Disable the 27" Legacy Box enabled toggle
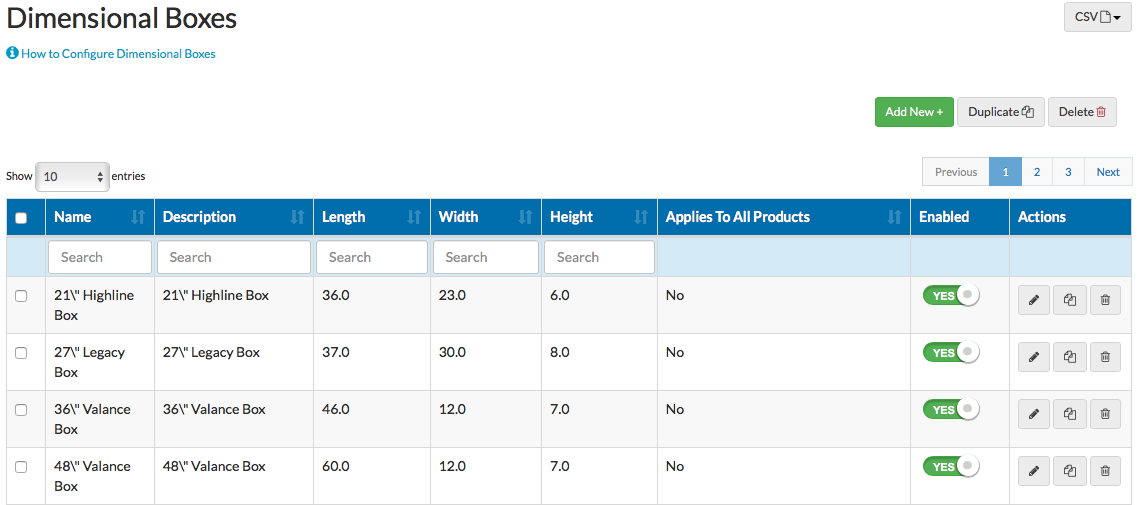Viewport: 1138px width, 505px height. click(x=950, y=353)
